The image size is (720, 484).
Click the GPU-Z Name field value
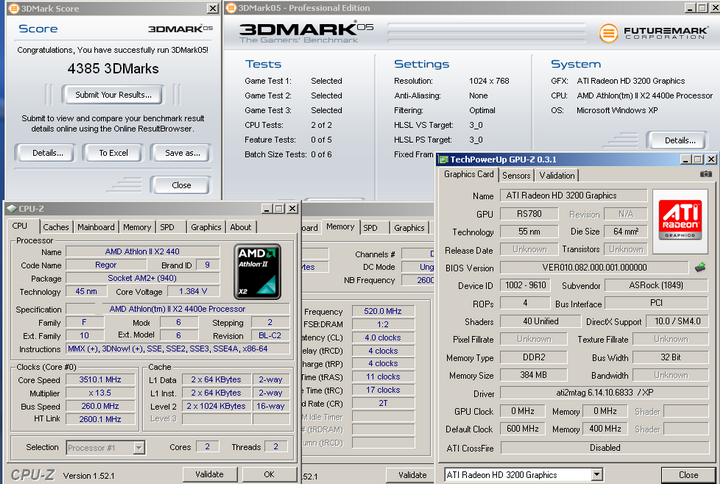pyautogui.click(x=574, y=196)
